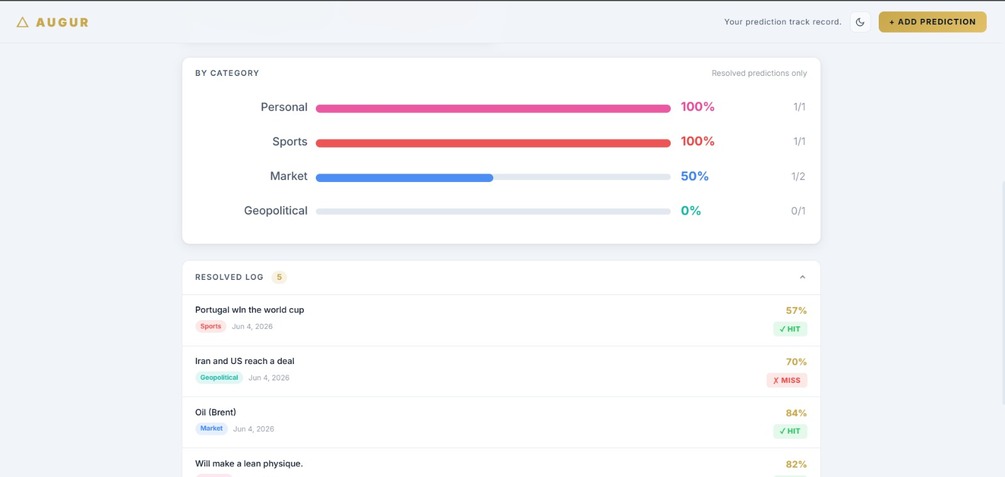Image resolution: width=1005 pixels, height=477 pixels.
Task: Click the HIT badge for Portugal prediction
Action: point(790,329)
